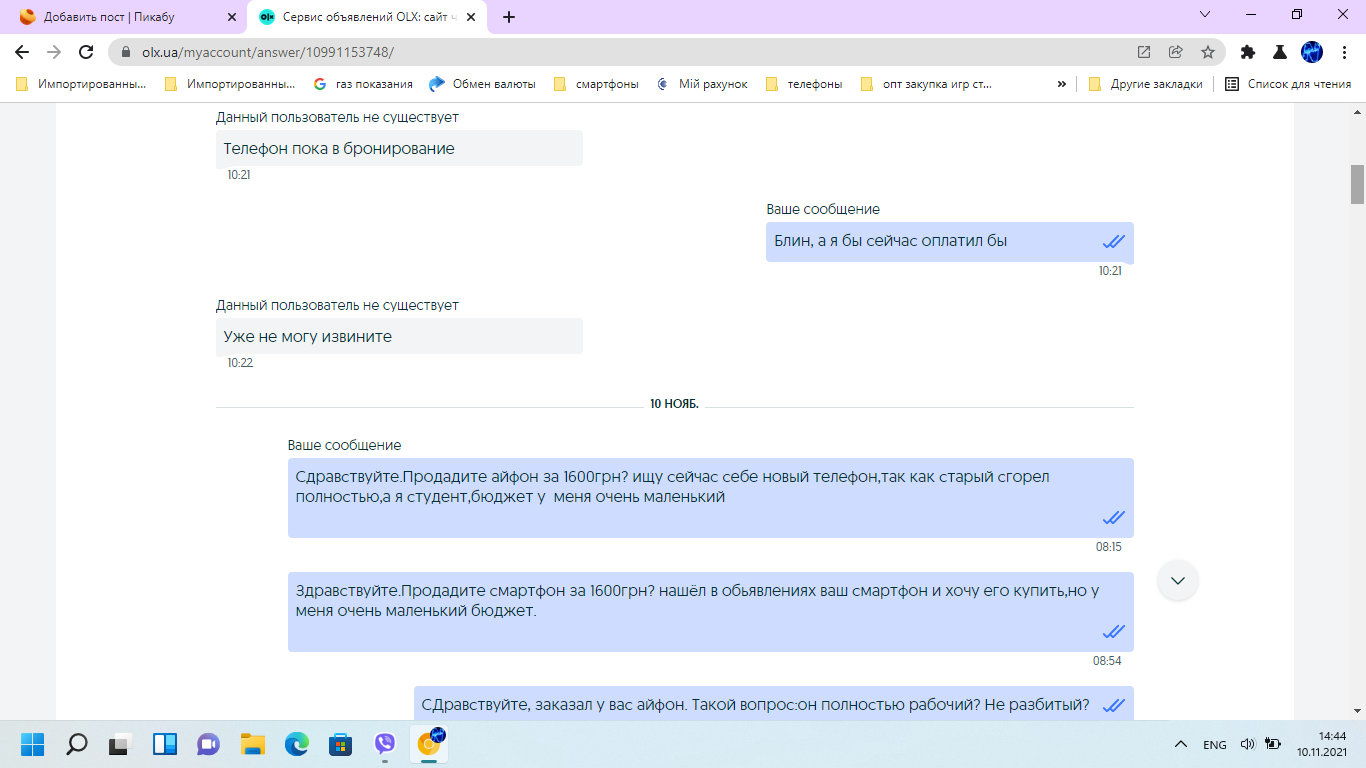Click read checkmarks on Блин message

pos(1113,242)
